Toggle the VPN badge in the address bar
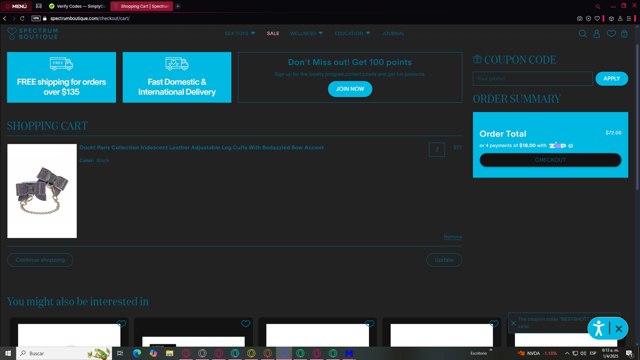Viewport: 640px width, 360px height. pyautogui.click(x=36, y=18)
